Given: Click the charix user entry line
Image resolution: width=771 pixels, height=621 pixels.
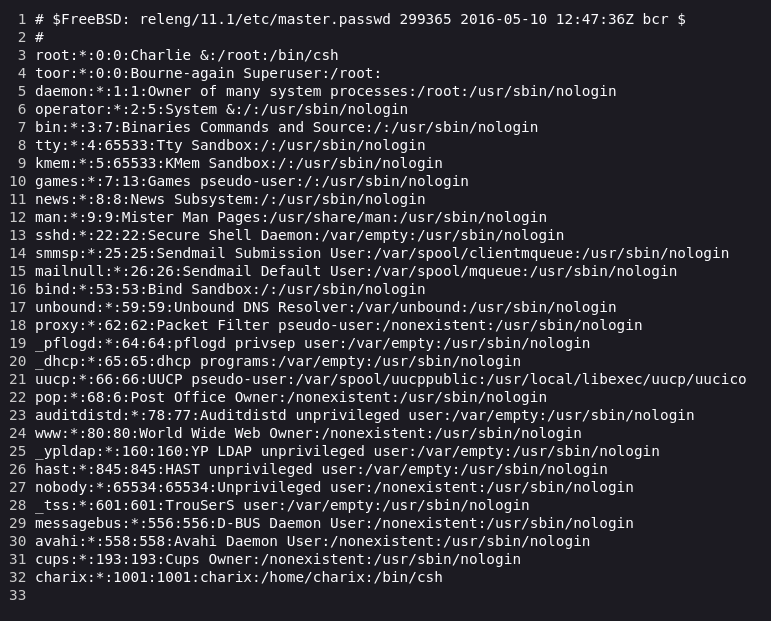Looking at the screenshot, I should 238,577.
